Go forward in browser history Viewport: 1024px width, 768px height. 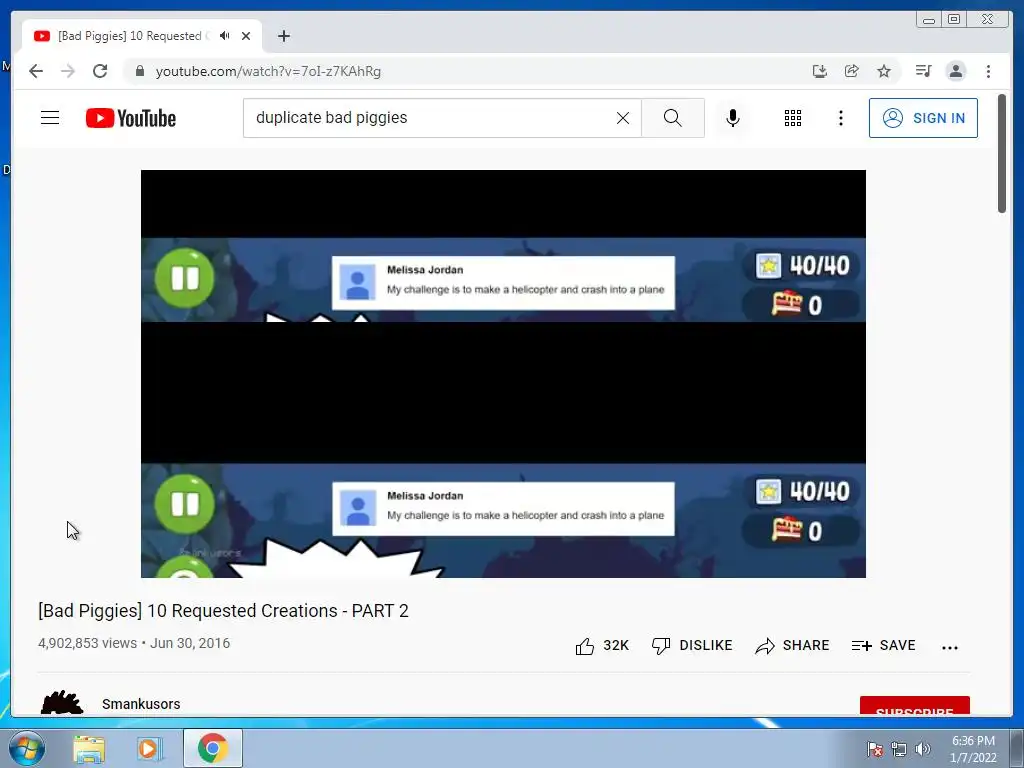pos(68,71)
